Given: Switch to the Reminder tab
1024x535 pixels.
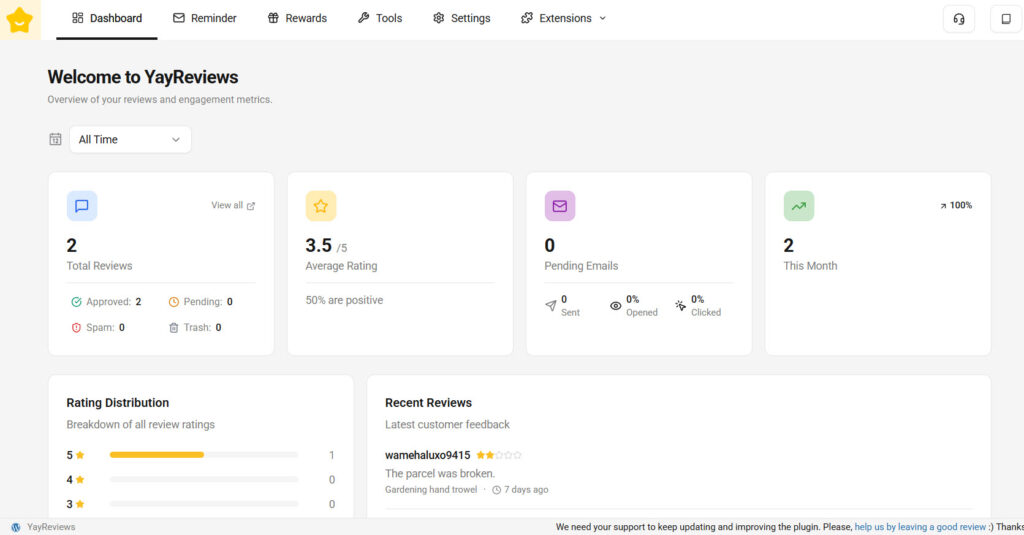Looking at the screenshot, I should tap(204, 18).
